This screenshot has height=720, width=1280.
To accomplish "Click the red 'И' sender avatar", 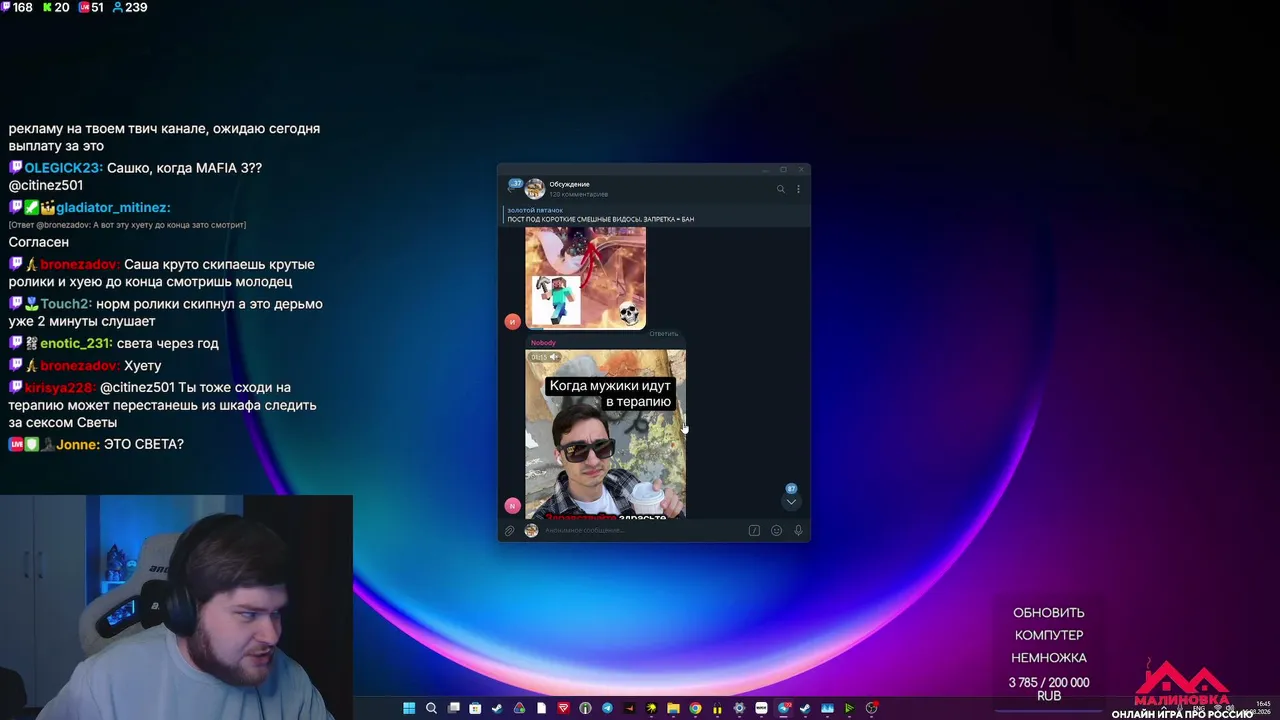I will [x=513, y=321].
